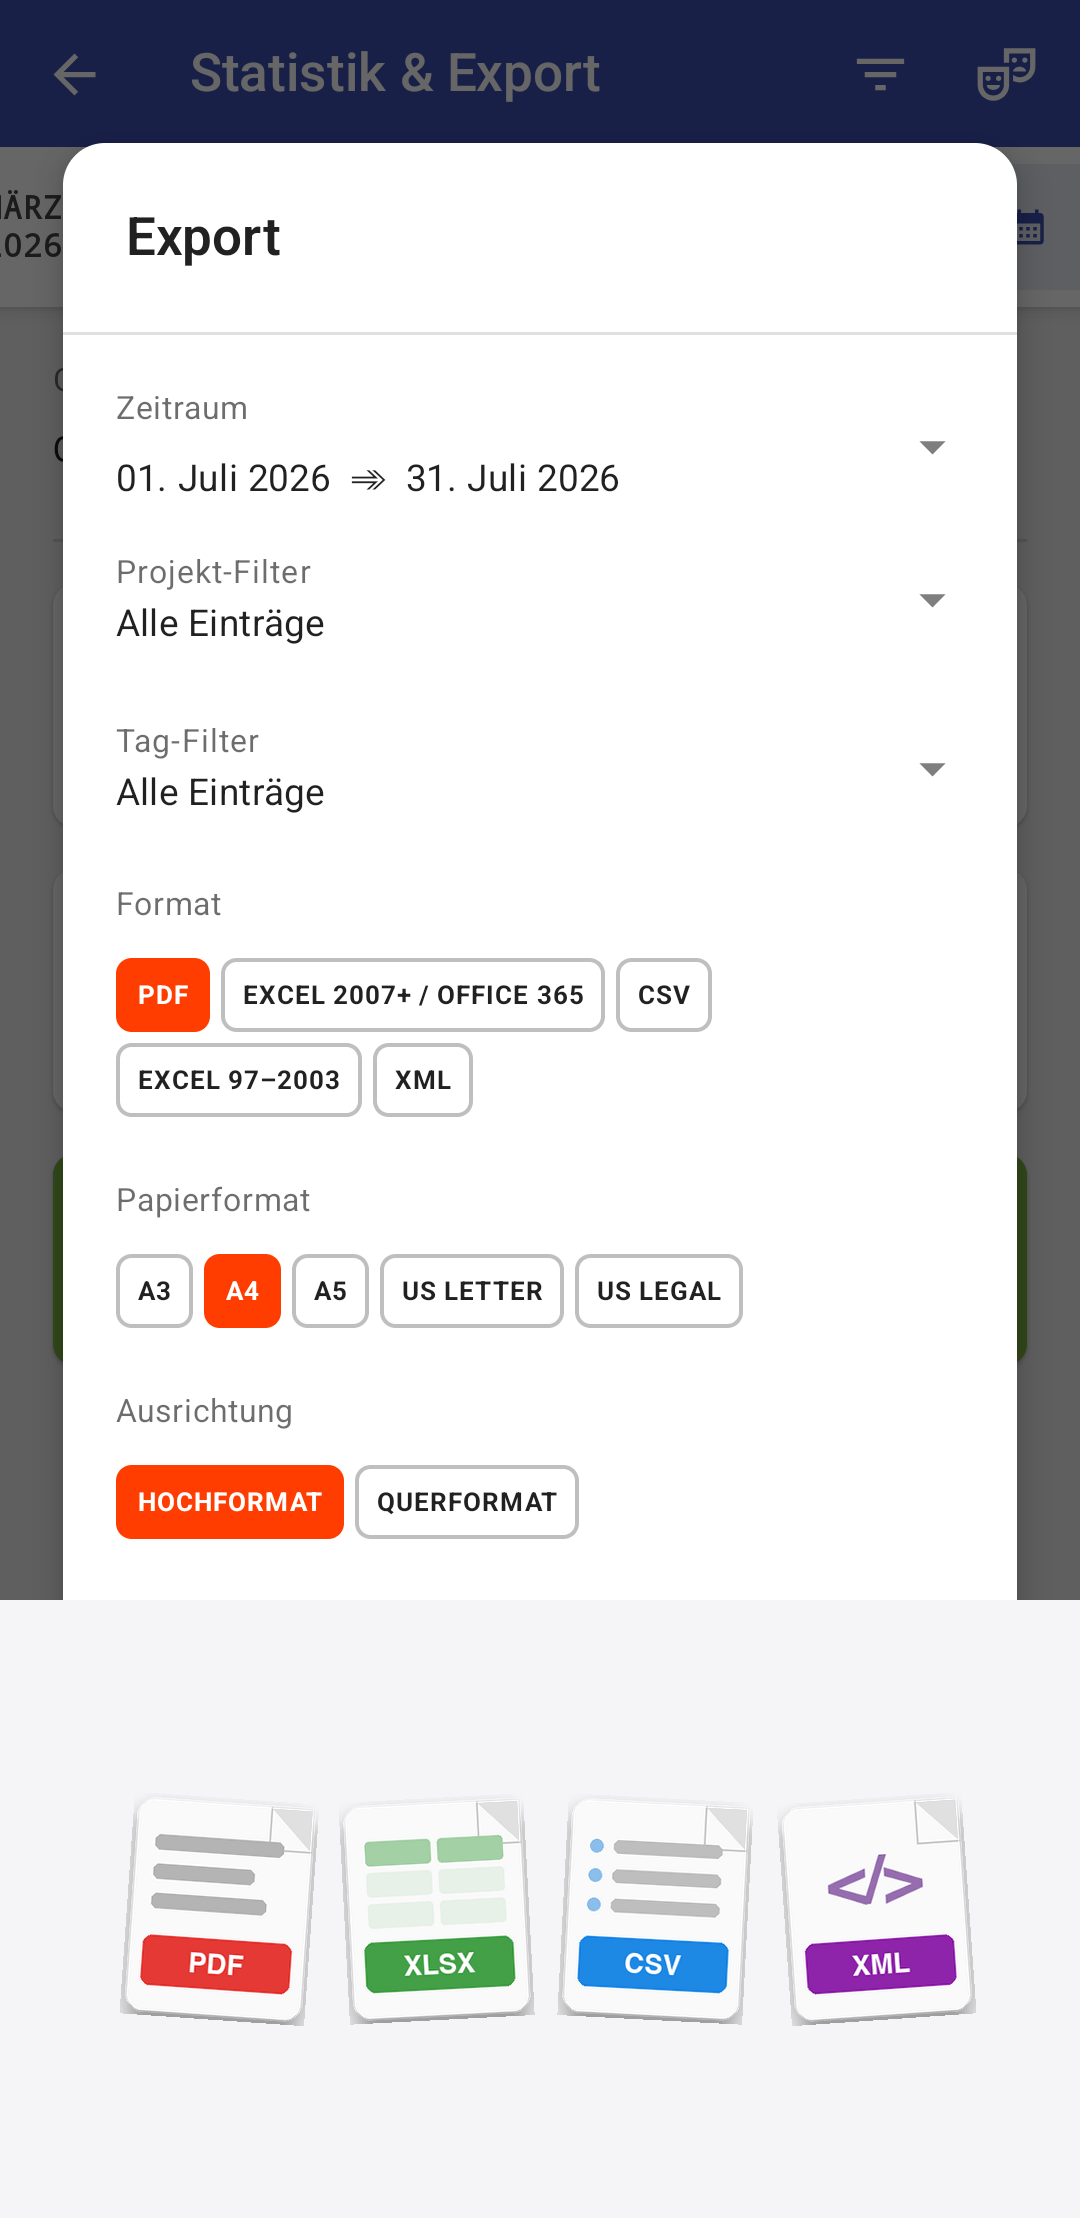Choose Excel 2007+ / Office 365 format
Screen dimensions: 1080x2218
[x=413, y=995]
